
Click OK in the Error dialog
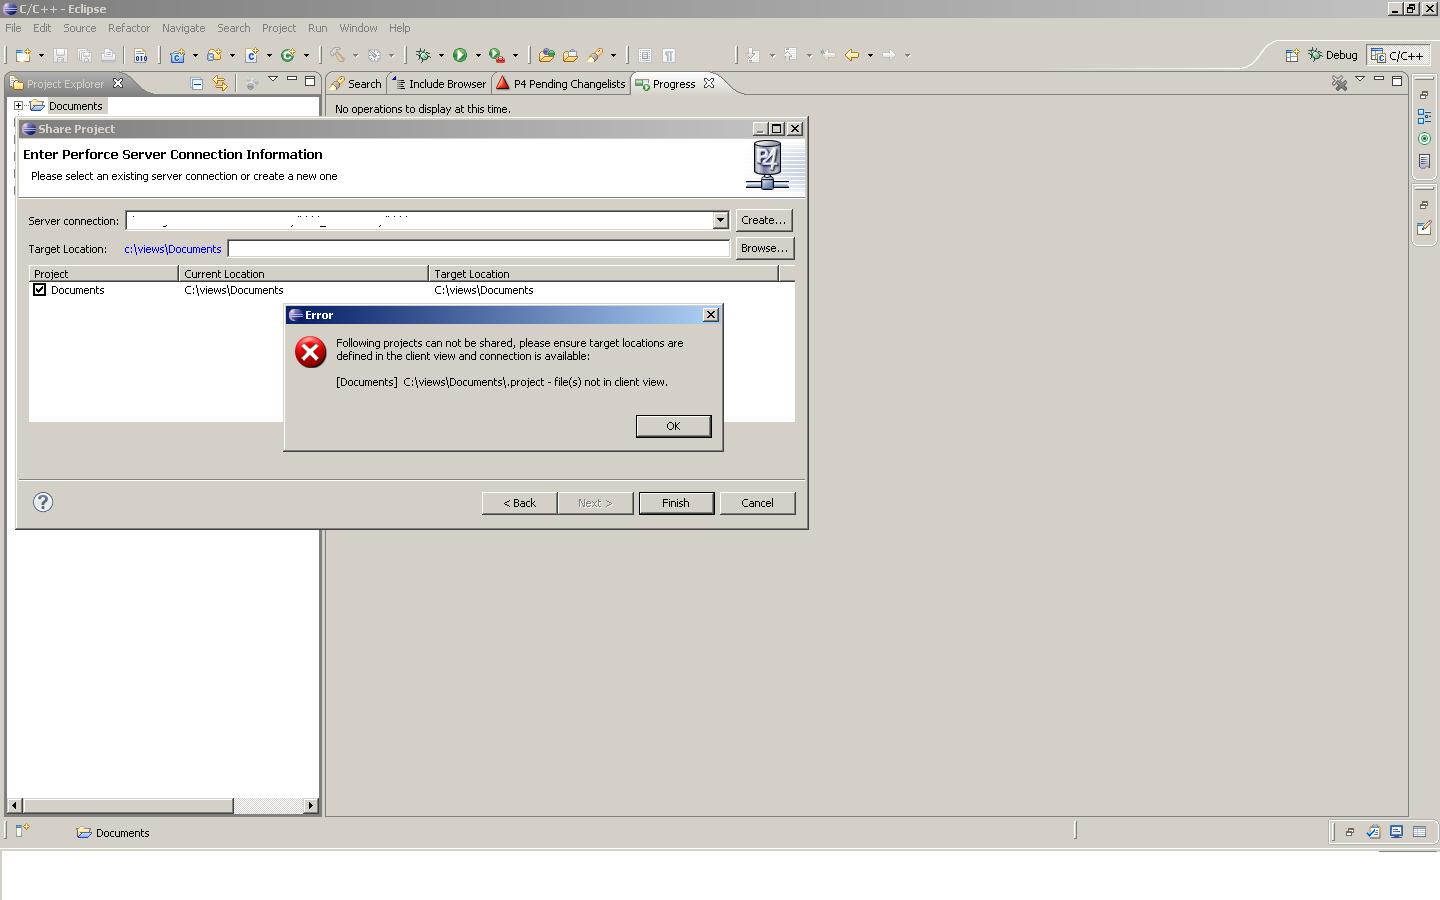pyautogui.click(x=673, y=426)
